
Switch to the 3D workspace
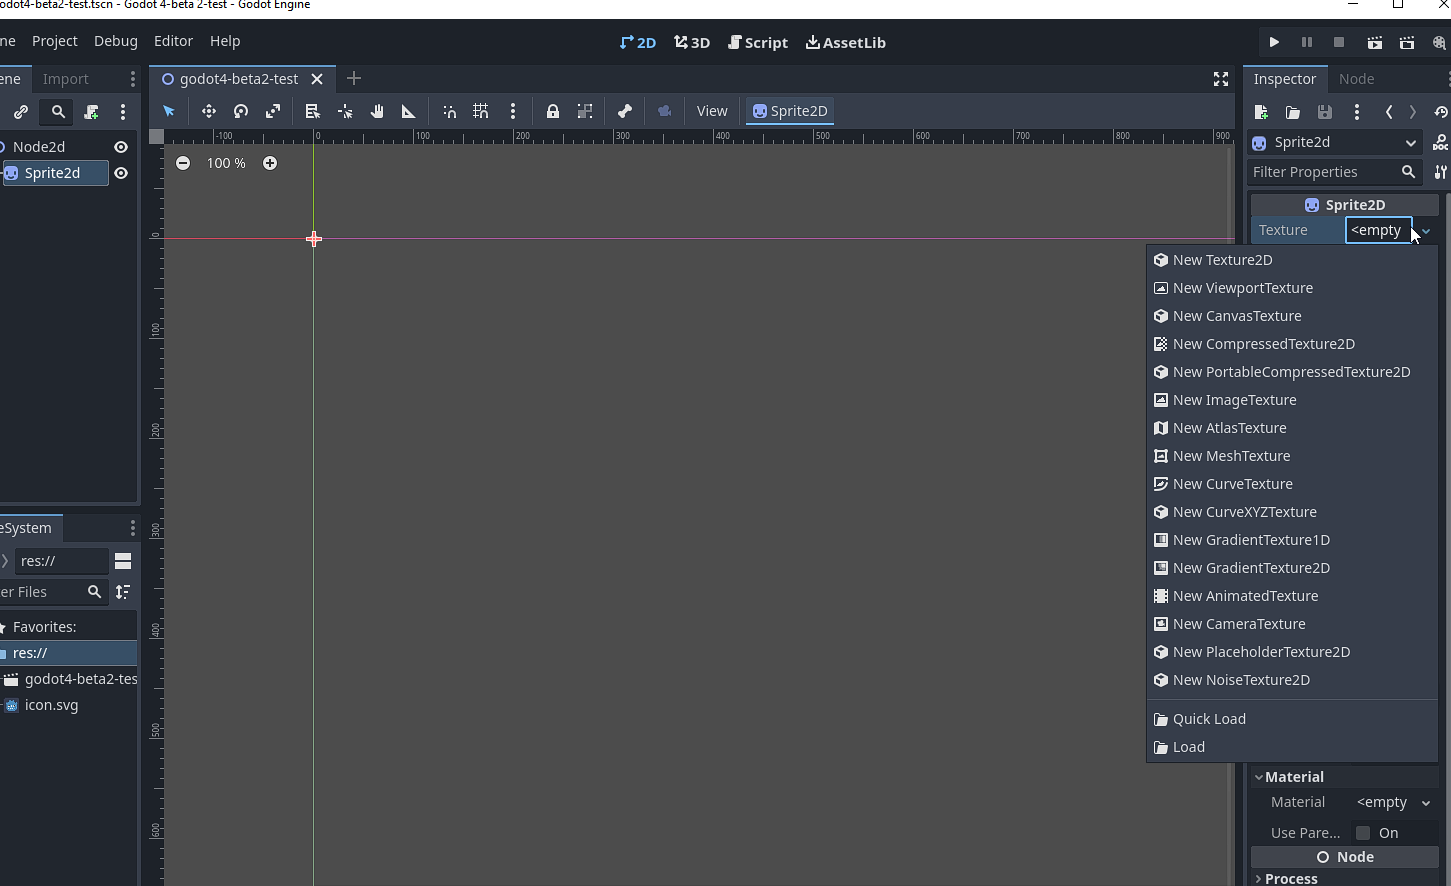coord(692,42)
